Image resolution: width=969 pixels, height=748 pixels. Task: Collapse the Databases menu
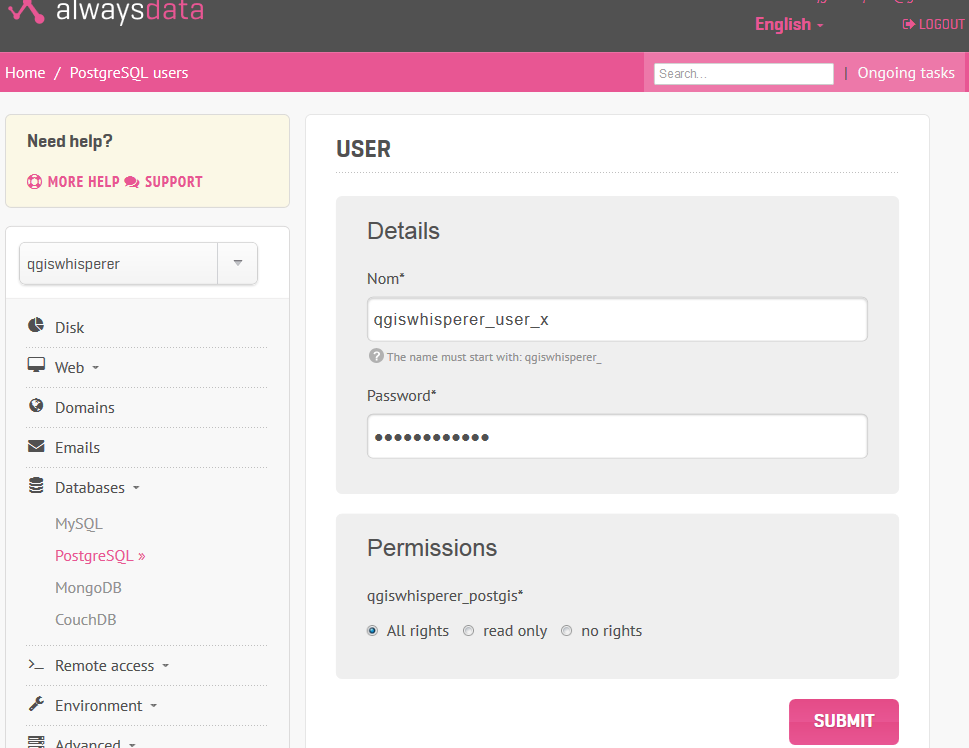point(97,488)
